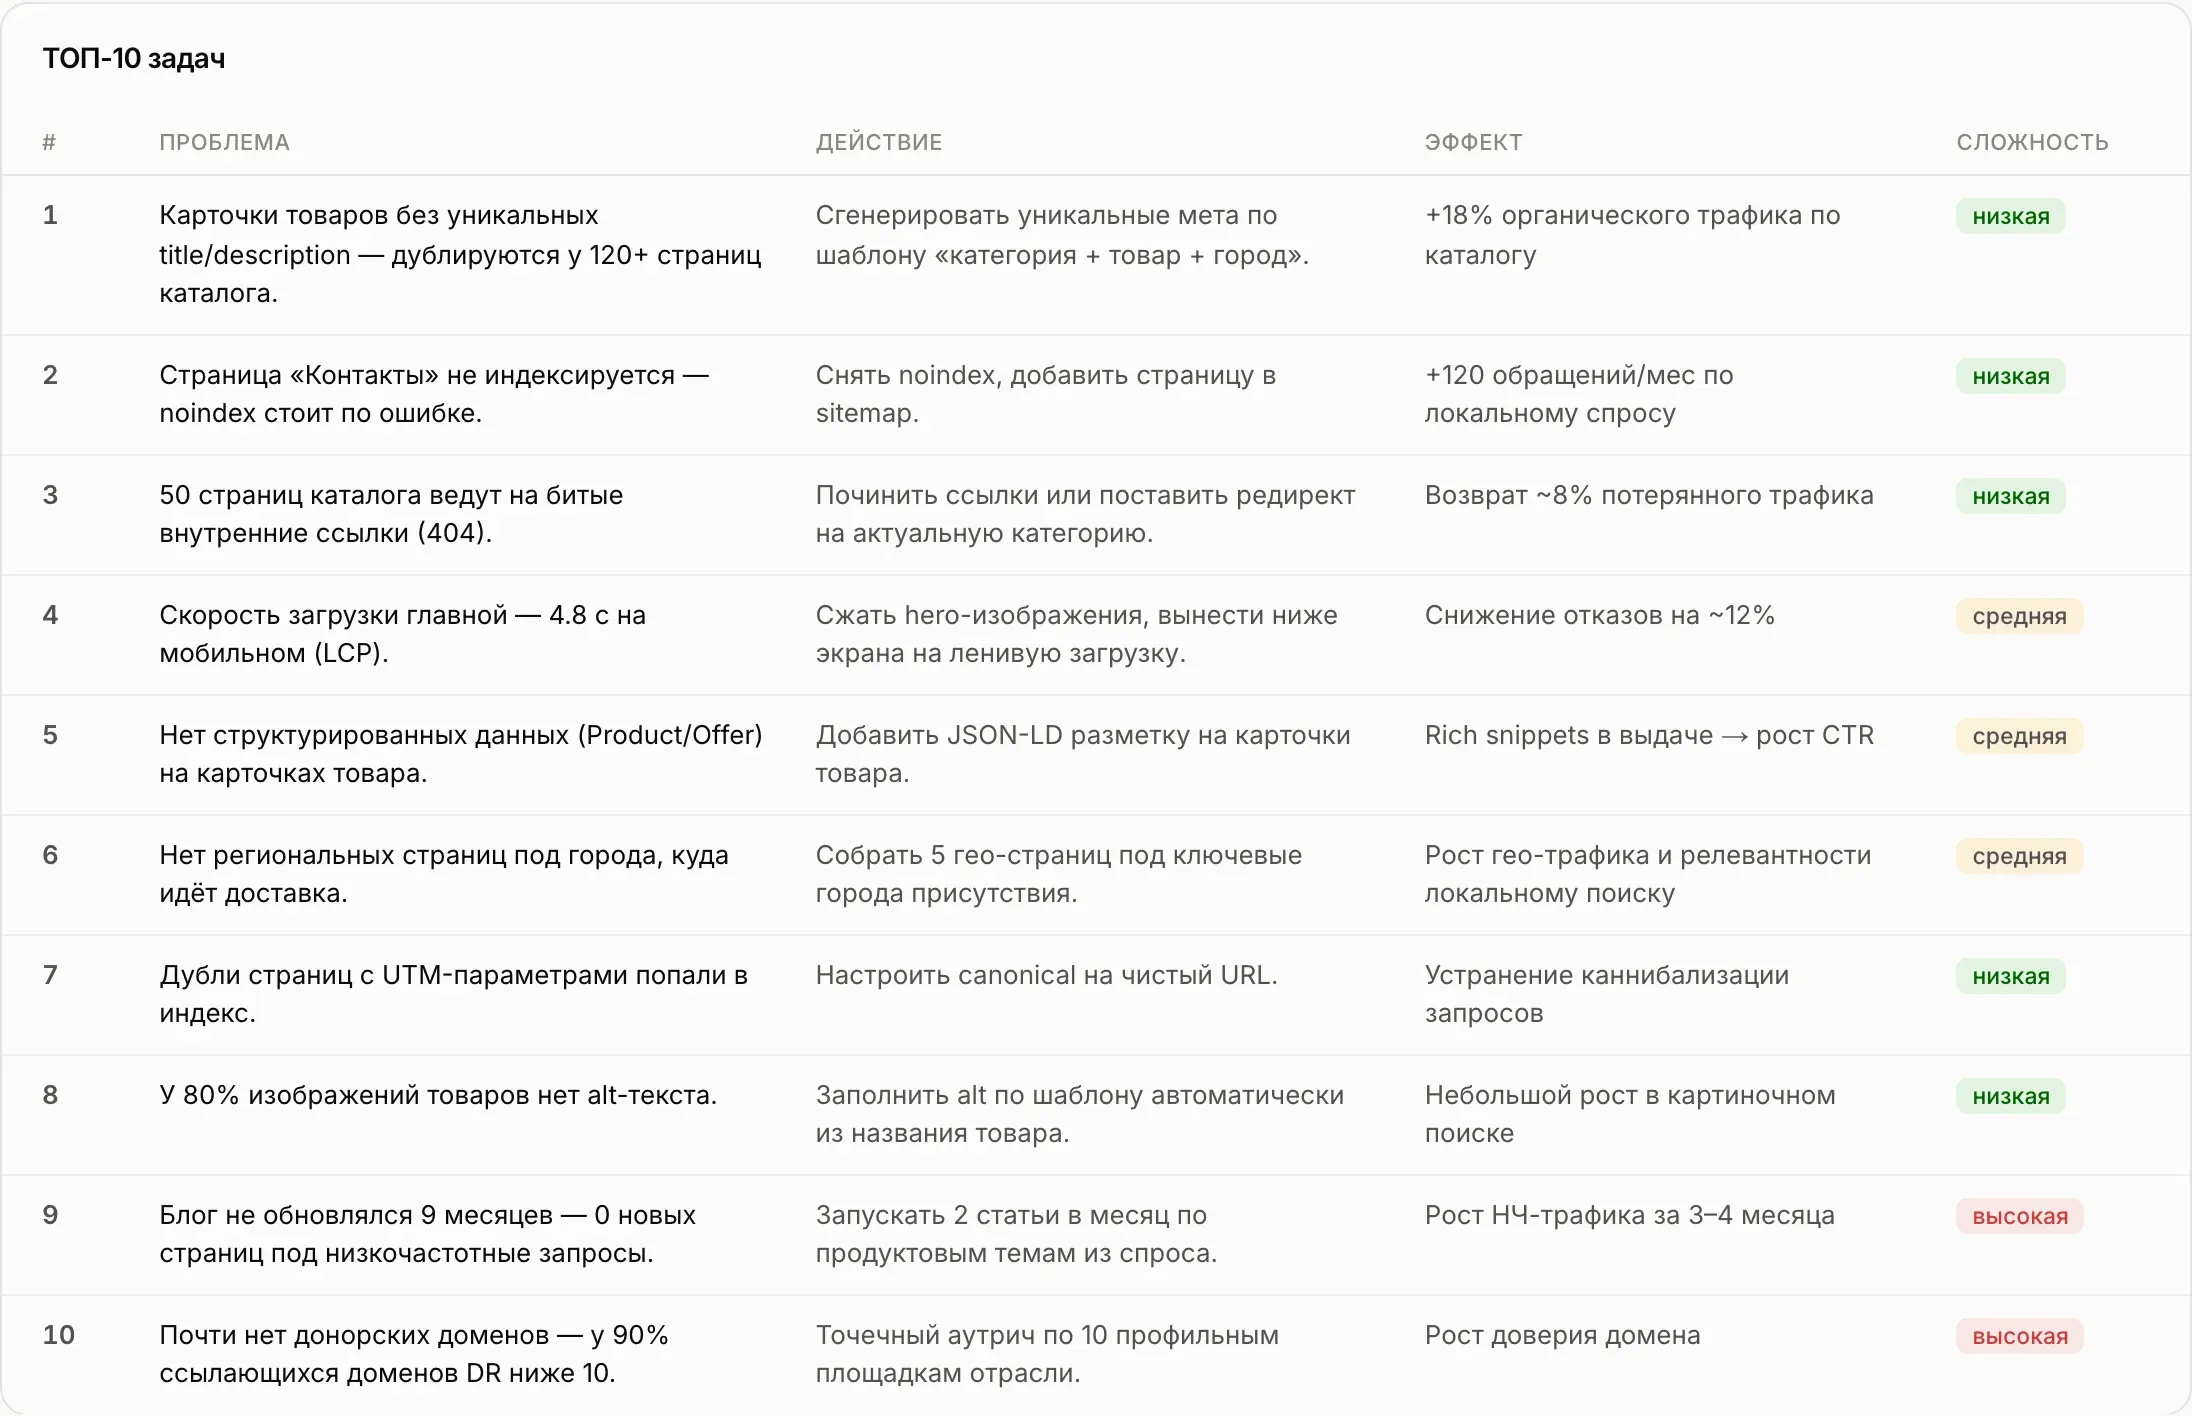Click the «средняя» badge for the LCP speed row
The width and height of the screenshot is (2192, 1416).
(2019, 616)
